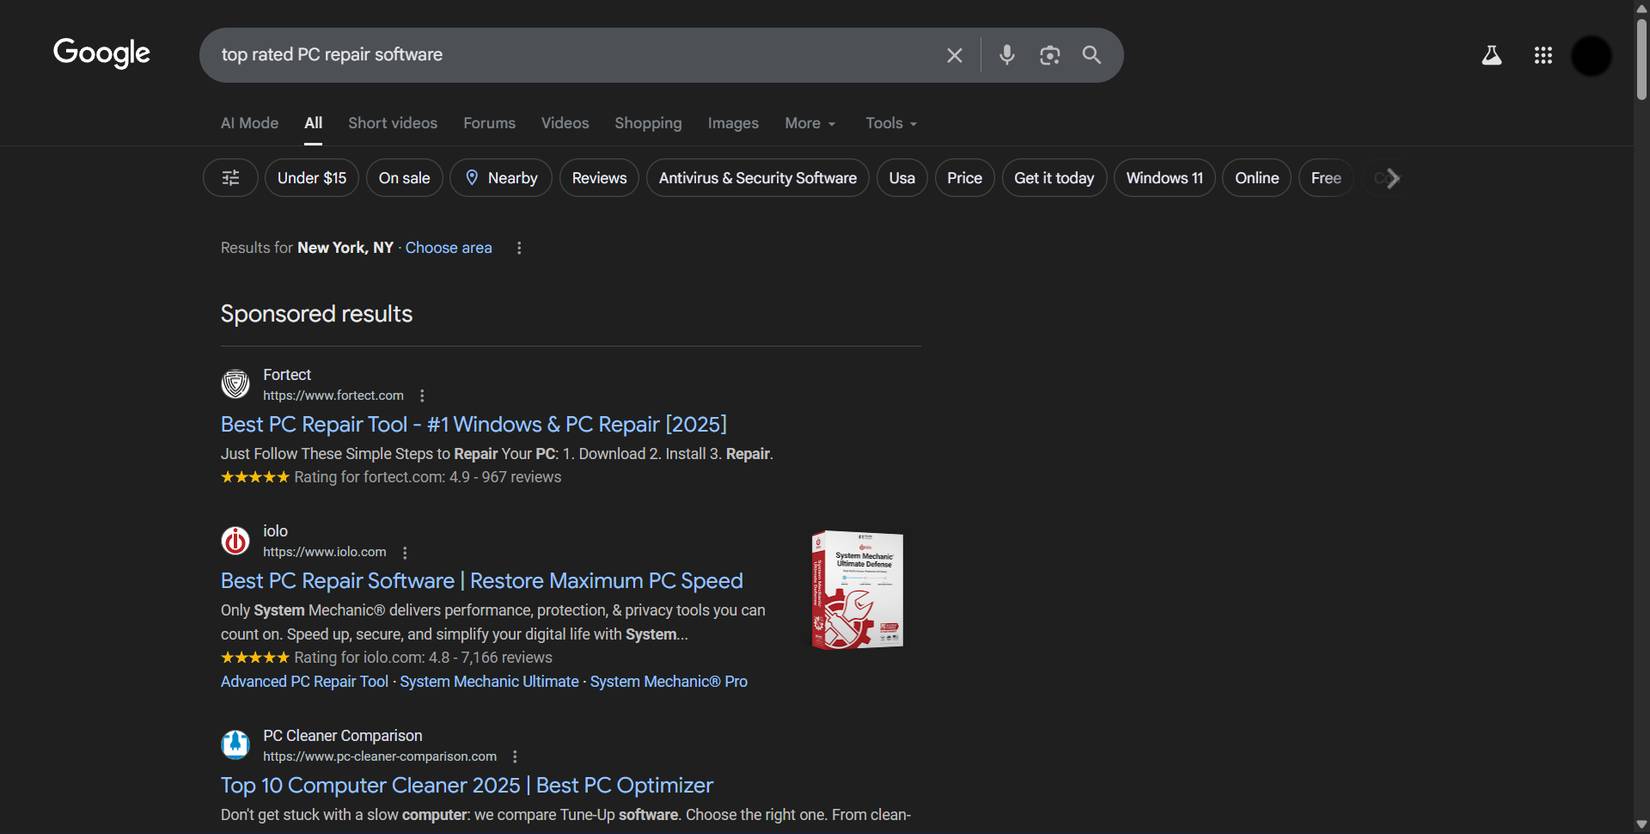Open three-dot menu beside iolo.com URL

(x=405, y=553)
